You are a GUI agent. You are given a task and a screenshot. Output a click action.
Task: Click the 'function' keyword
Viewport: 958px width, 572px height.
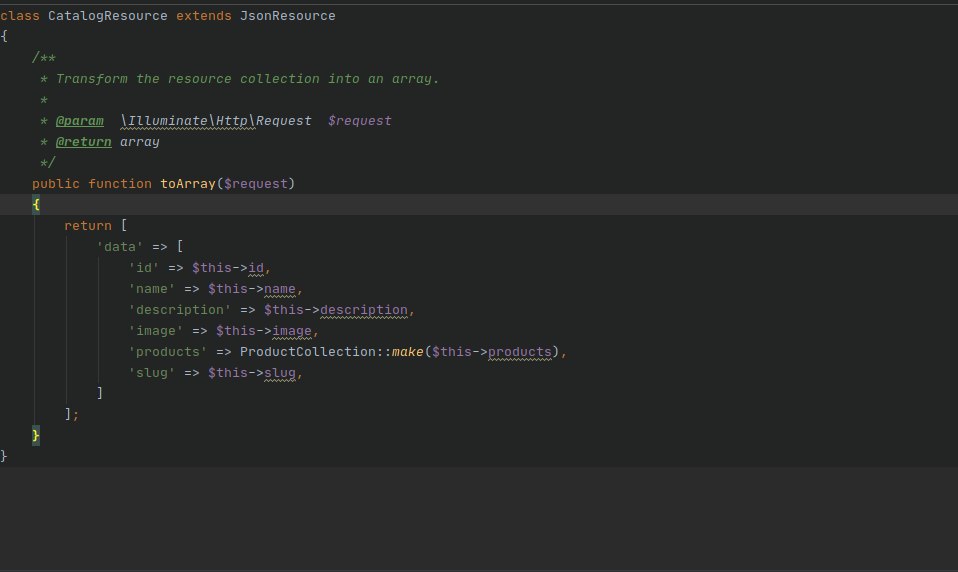point(120,184)
